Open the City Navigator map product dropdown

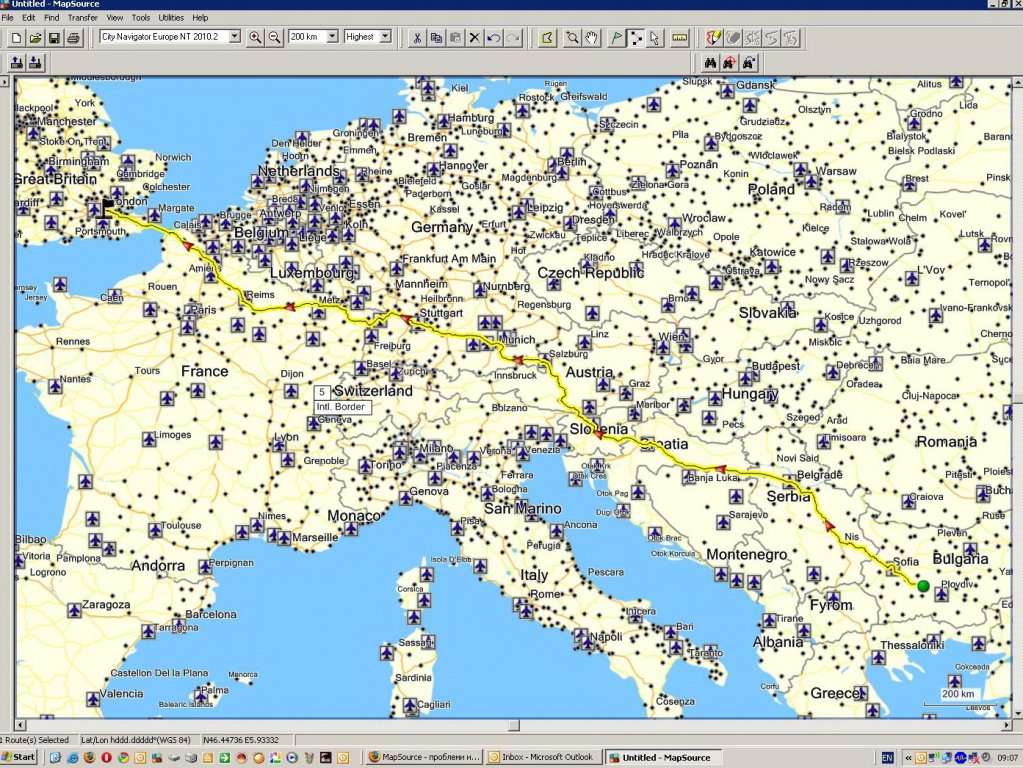coord(235,37)
